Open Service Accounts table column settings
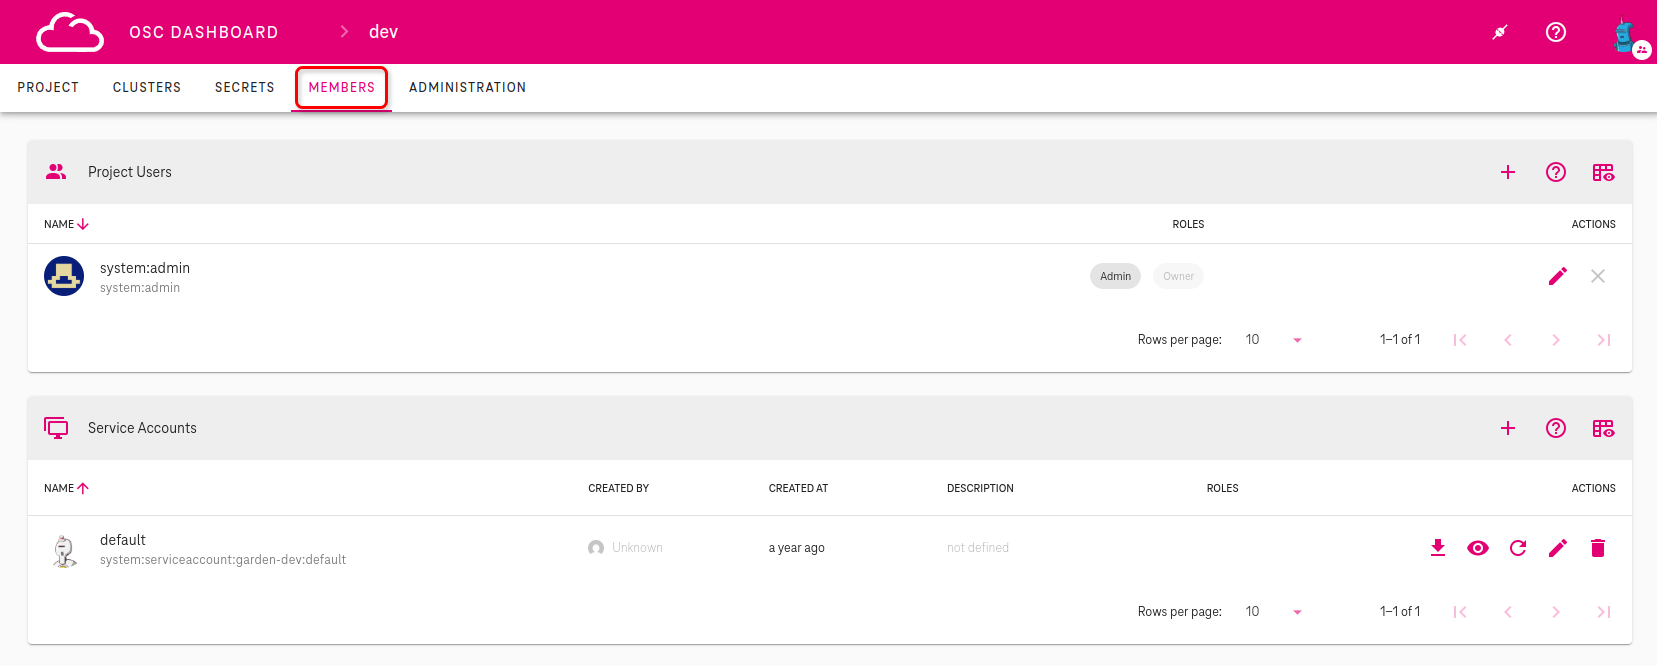 tap(1604, 428)
